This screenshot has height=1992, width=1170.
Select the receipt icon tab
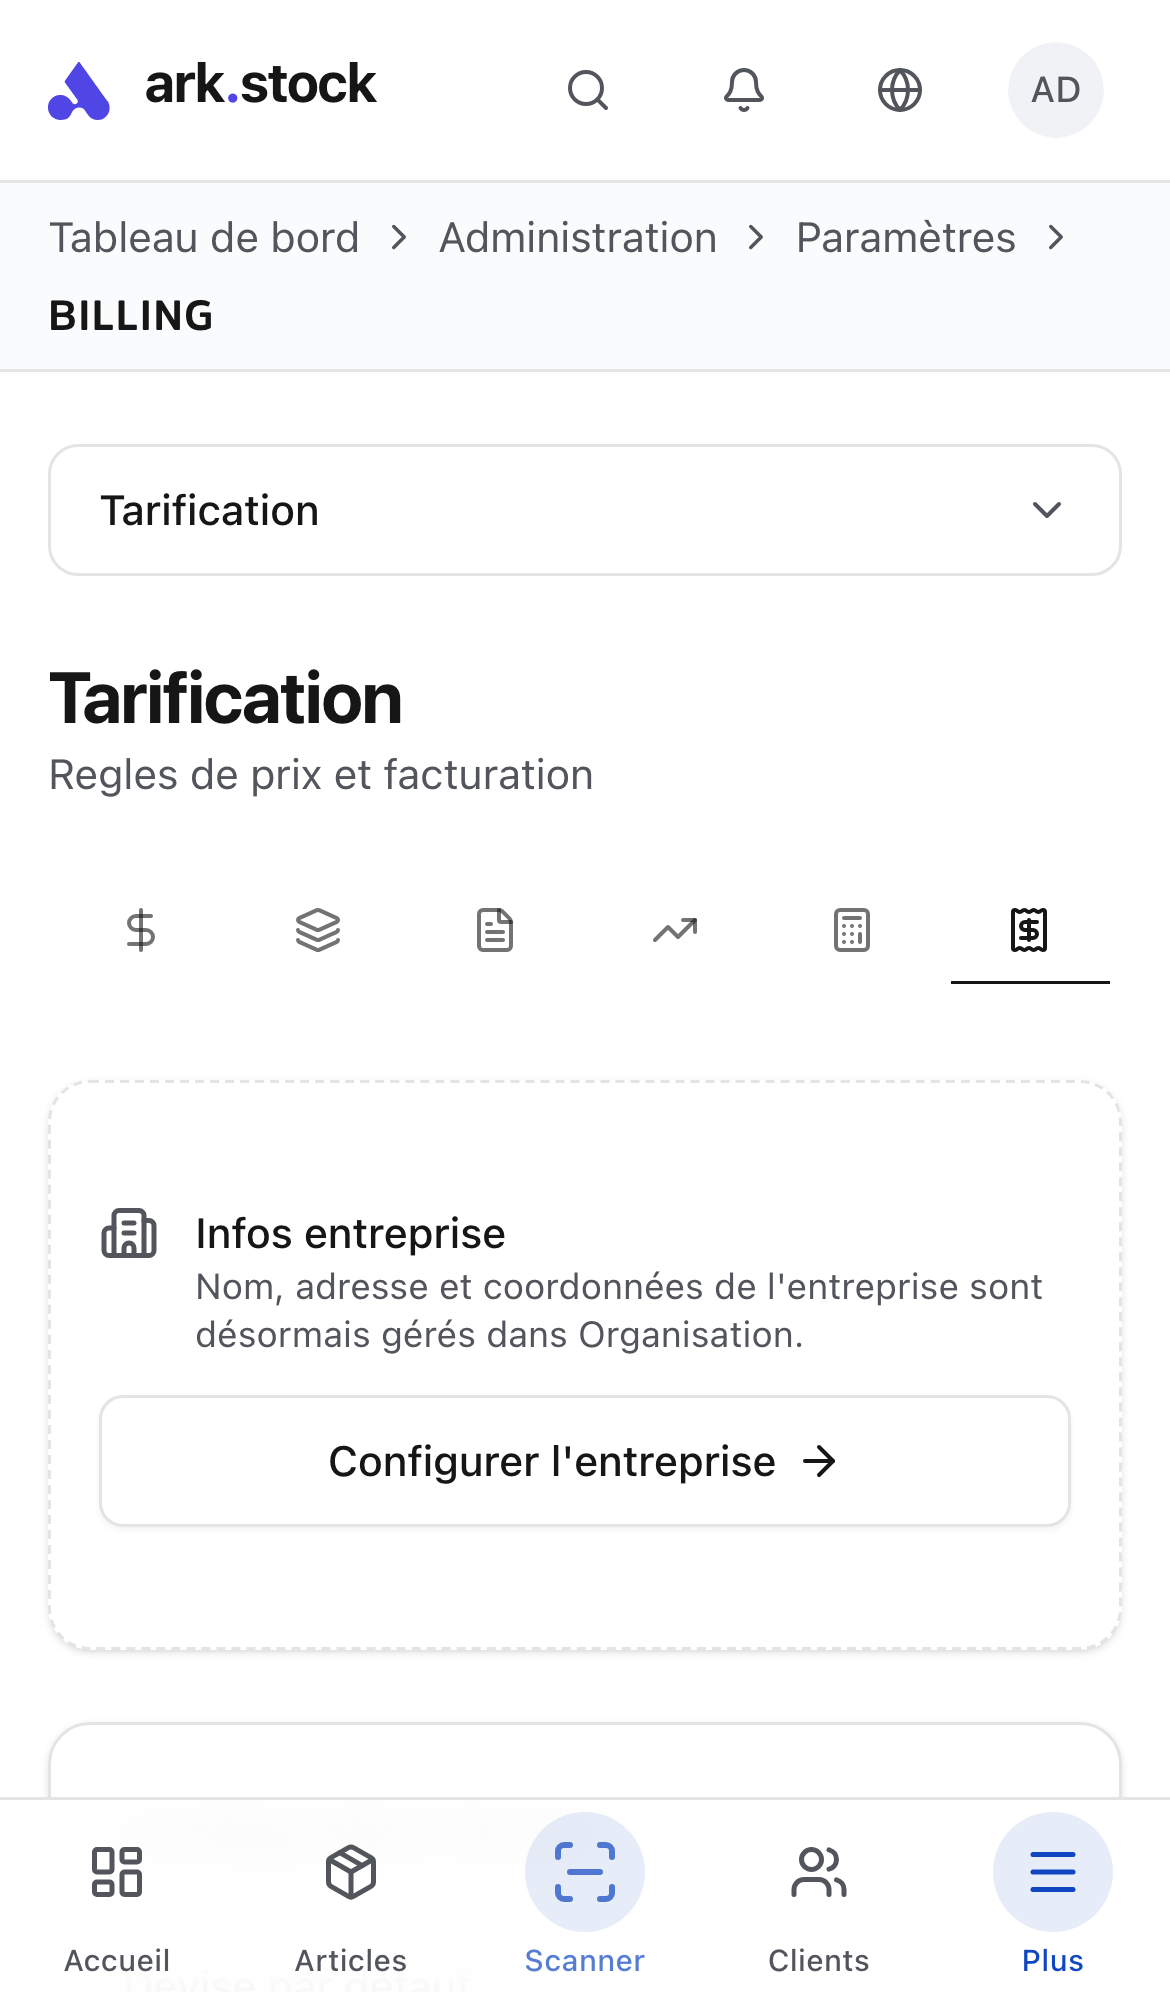(x=1029, y=930)
